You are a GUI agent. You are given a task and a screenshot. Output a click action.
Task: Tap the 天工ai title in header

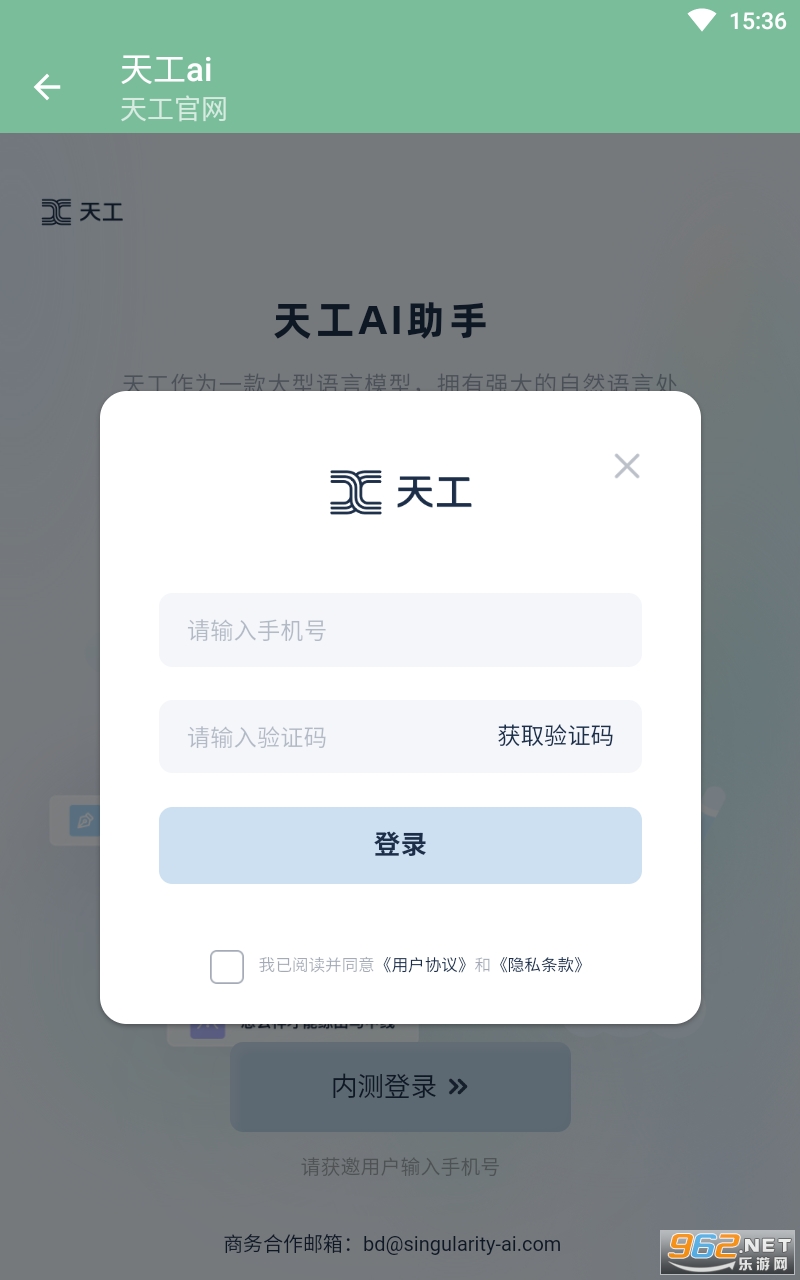[166, 69]
